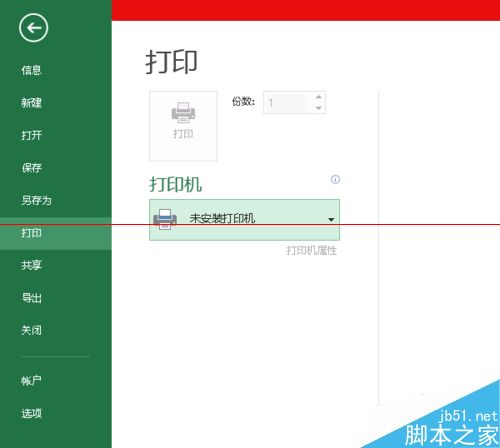This screenshot has height=448, width=500.
Task: Click 保存 in the backstage menu
Action: click(31, 167)
